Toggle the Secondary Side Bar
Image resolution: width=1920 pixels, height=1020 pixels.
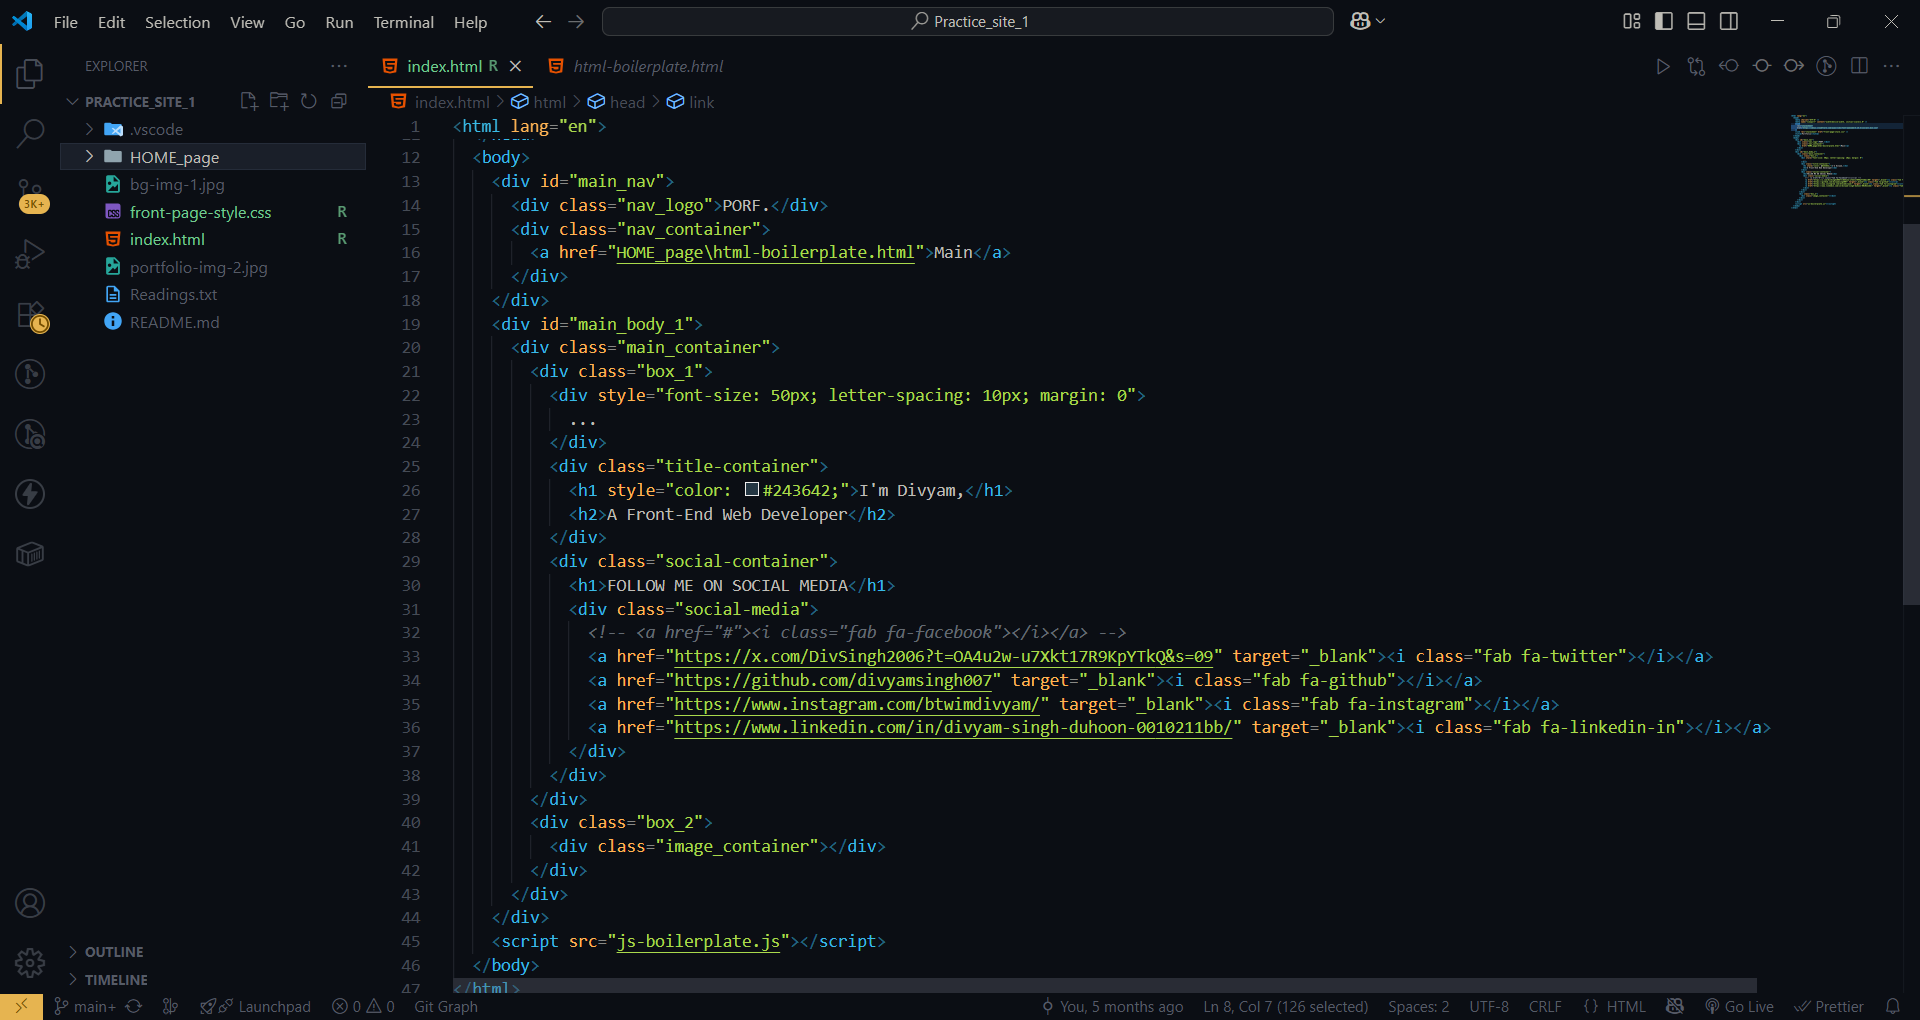tap(1729, 20)
